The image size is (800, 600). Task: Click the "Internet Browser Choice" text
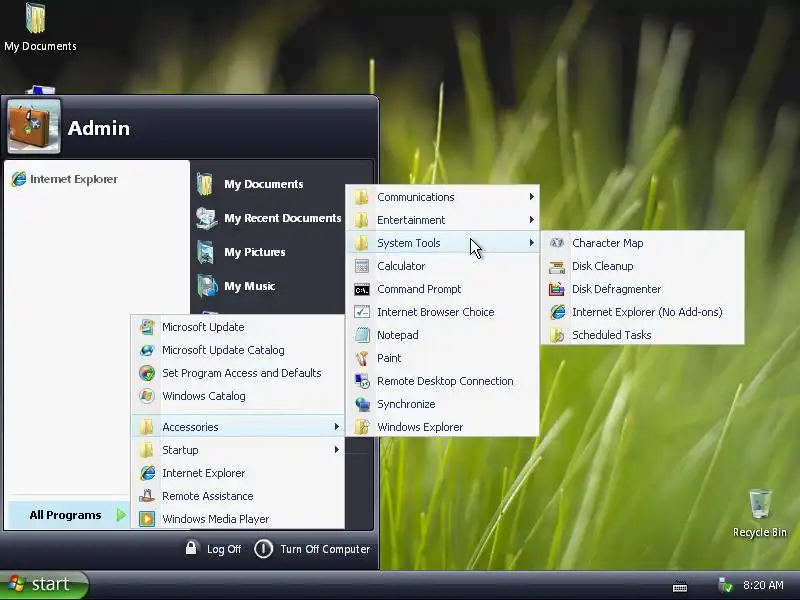436,312
